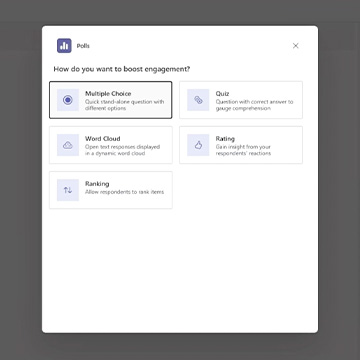This screenshot has width=360, height=360.
Task: Click the 'How do you want to boost engagement?' heading
Action: coord(122,69)
